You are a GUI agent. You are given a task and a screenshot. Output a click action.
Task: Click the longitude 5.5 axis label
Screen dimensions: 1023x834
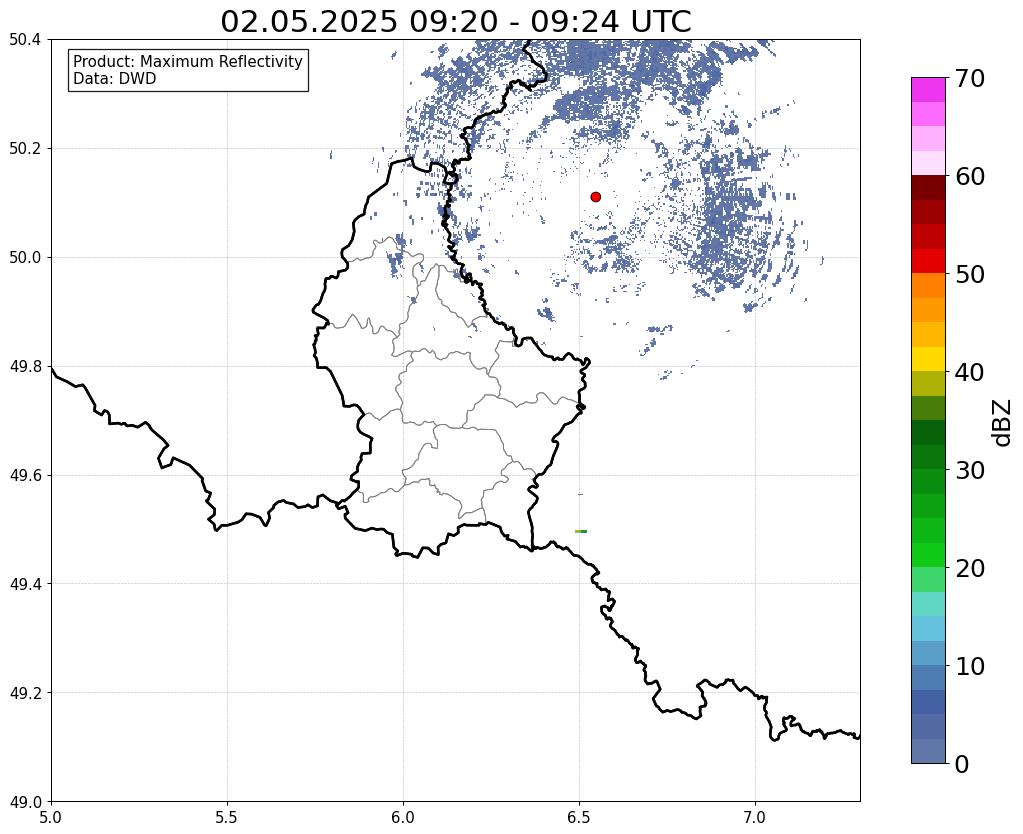pyautogui.click(x=227, y=817)
